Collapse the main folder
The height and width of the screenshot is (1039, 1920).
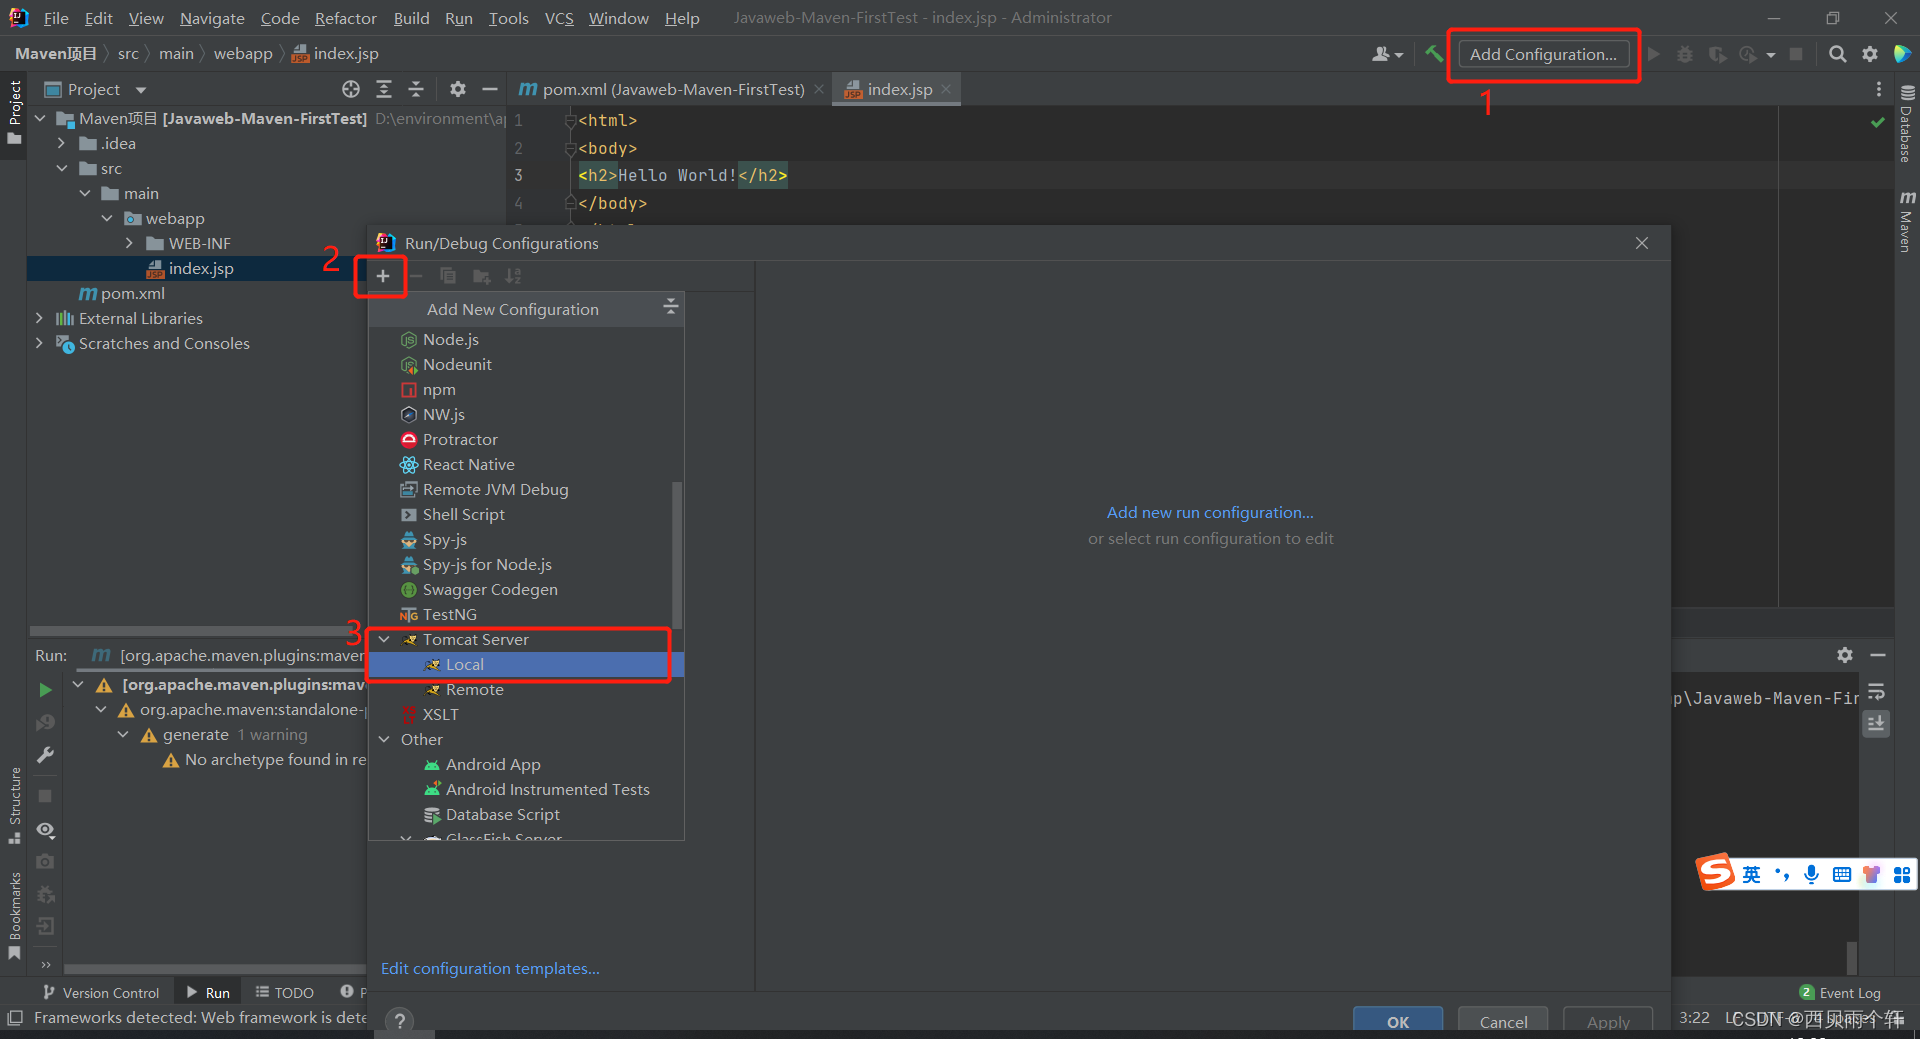point(85,193)
